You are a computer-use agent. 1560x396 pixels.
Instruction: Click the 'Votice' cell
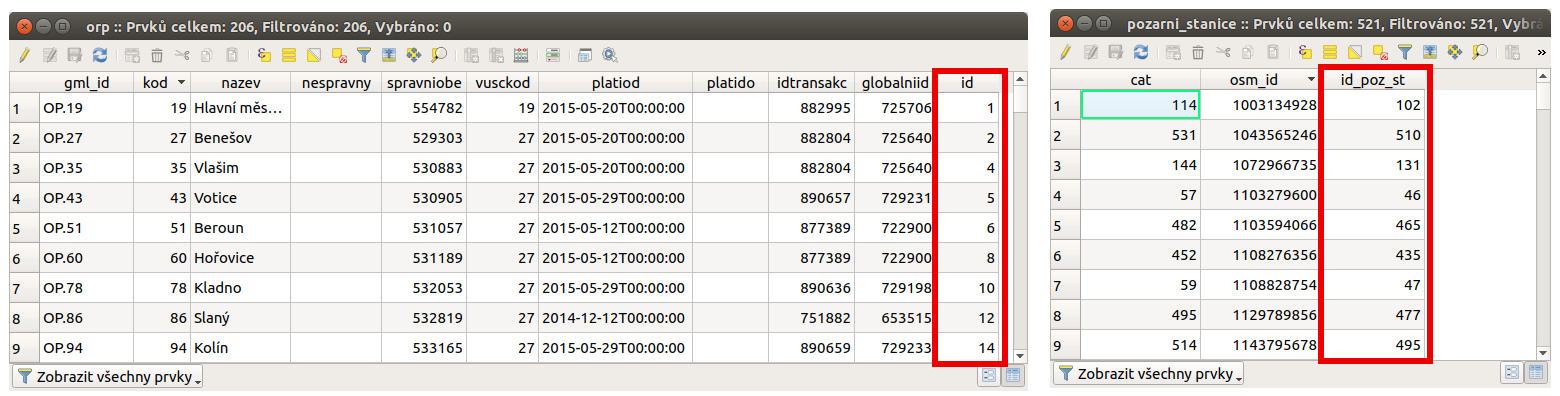(240, 198)
